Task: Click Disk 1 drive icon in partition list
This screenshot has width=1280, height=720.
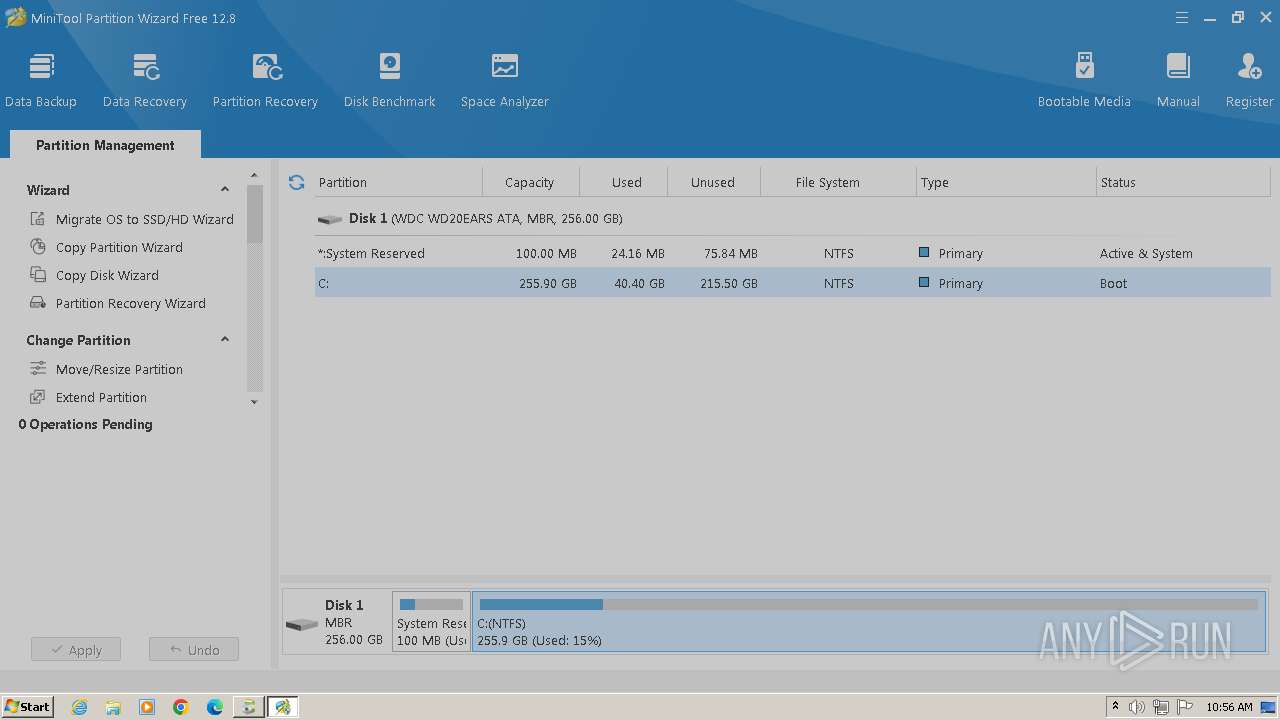Action: [330, 219]
